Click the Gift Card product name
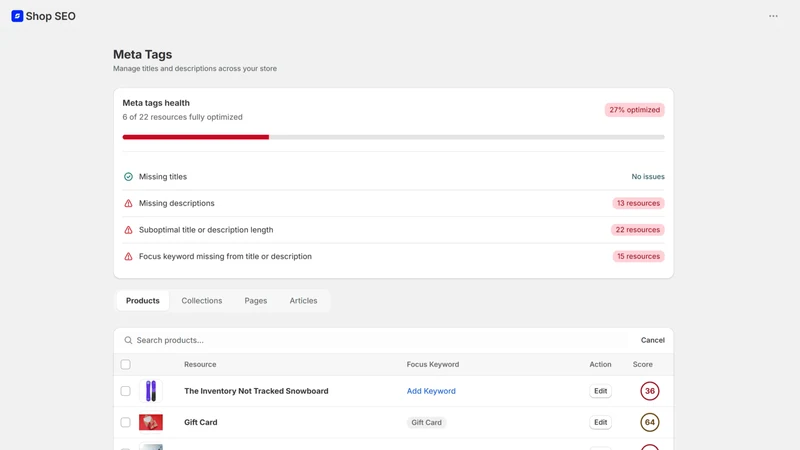Screen dimensions: 800x450 click(x=201, y=422)
